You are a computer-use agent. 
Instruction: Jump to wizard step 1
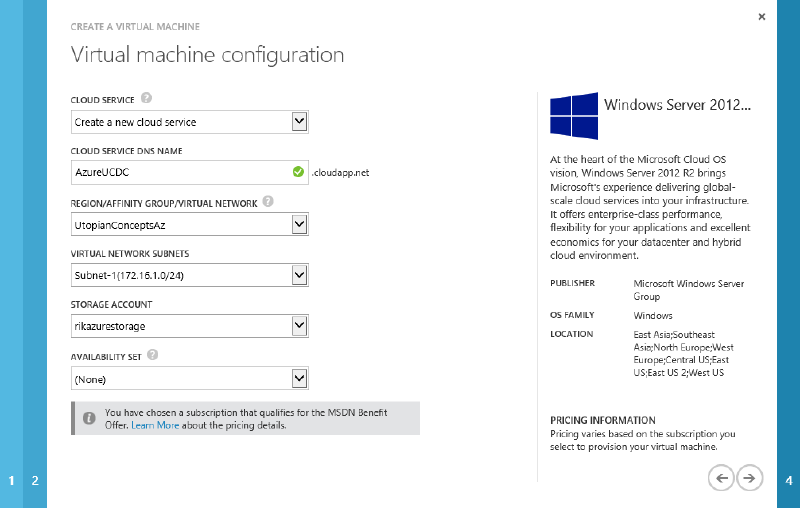[12, 480]
